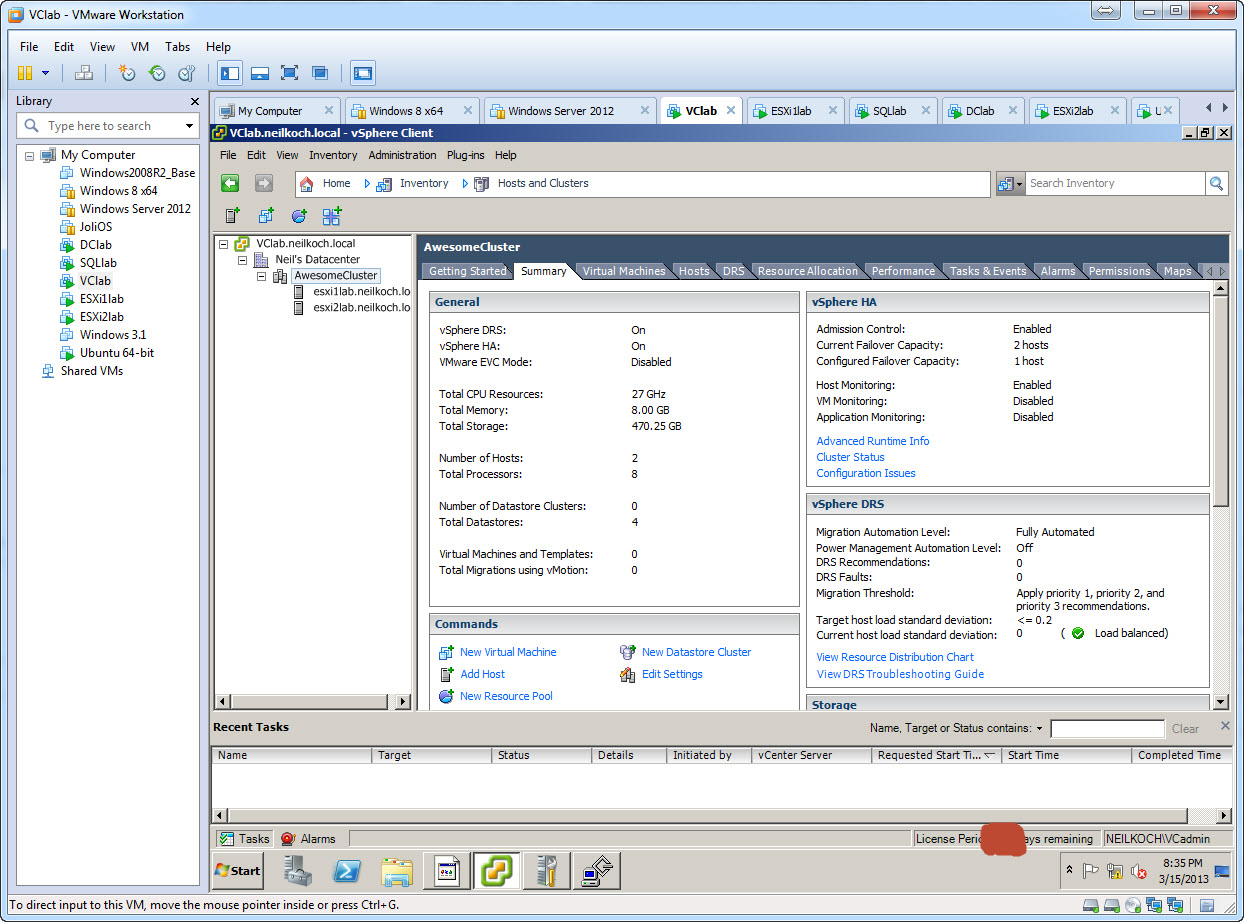Click the Suspend VM pause icon
1244x922 pixels.
(25, 73)
